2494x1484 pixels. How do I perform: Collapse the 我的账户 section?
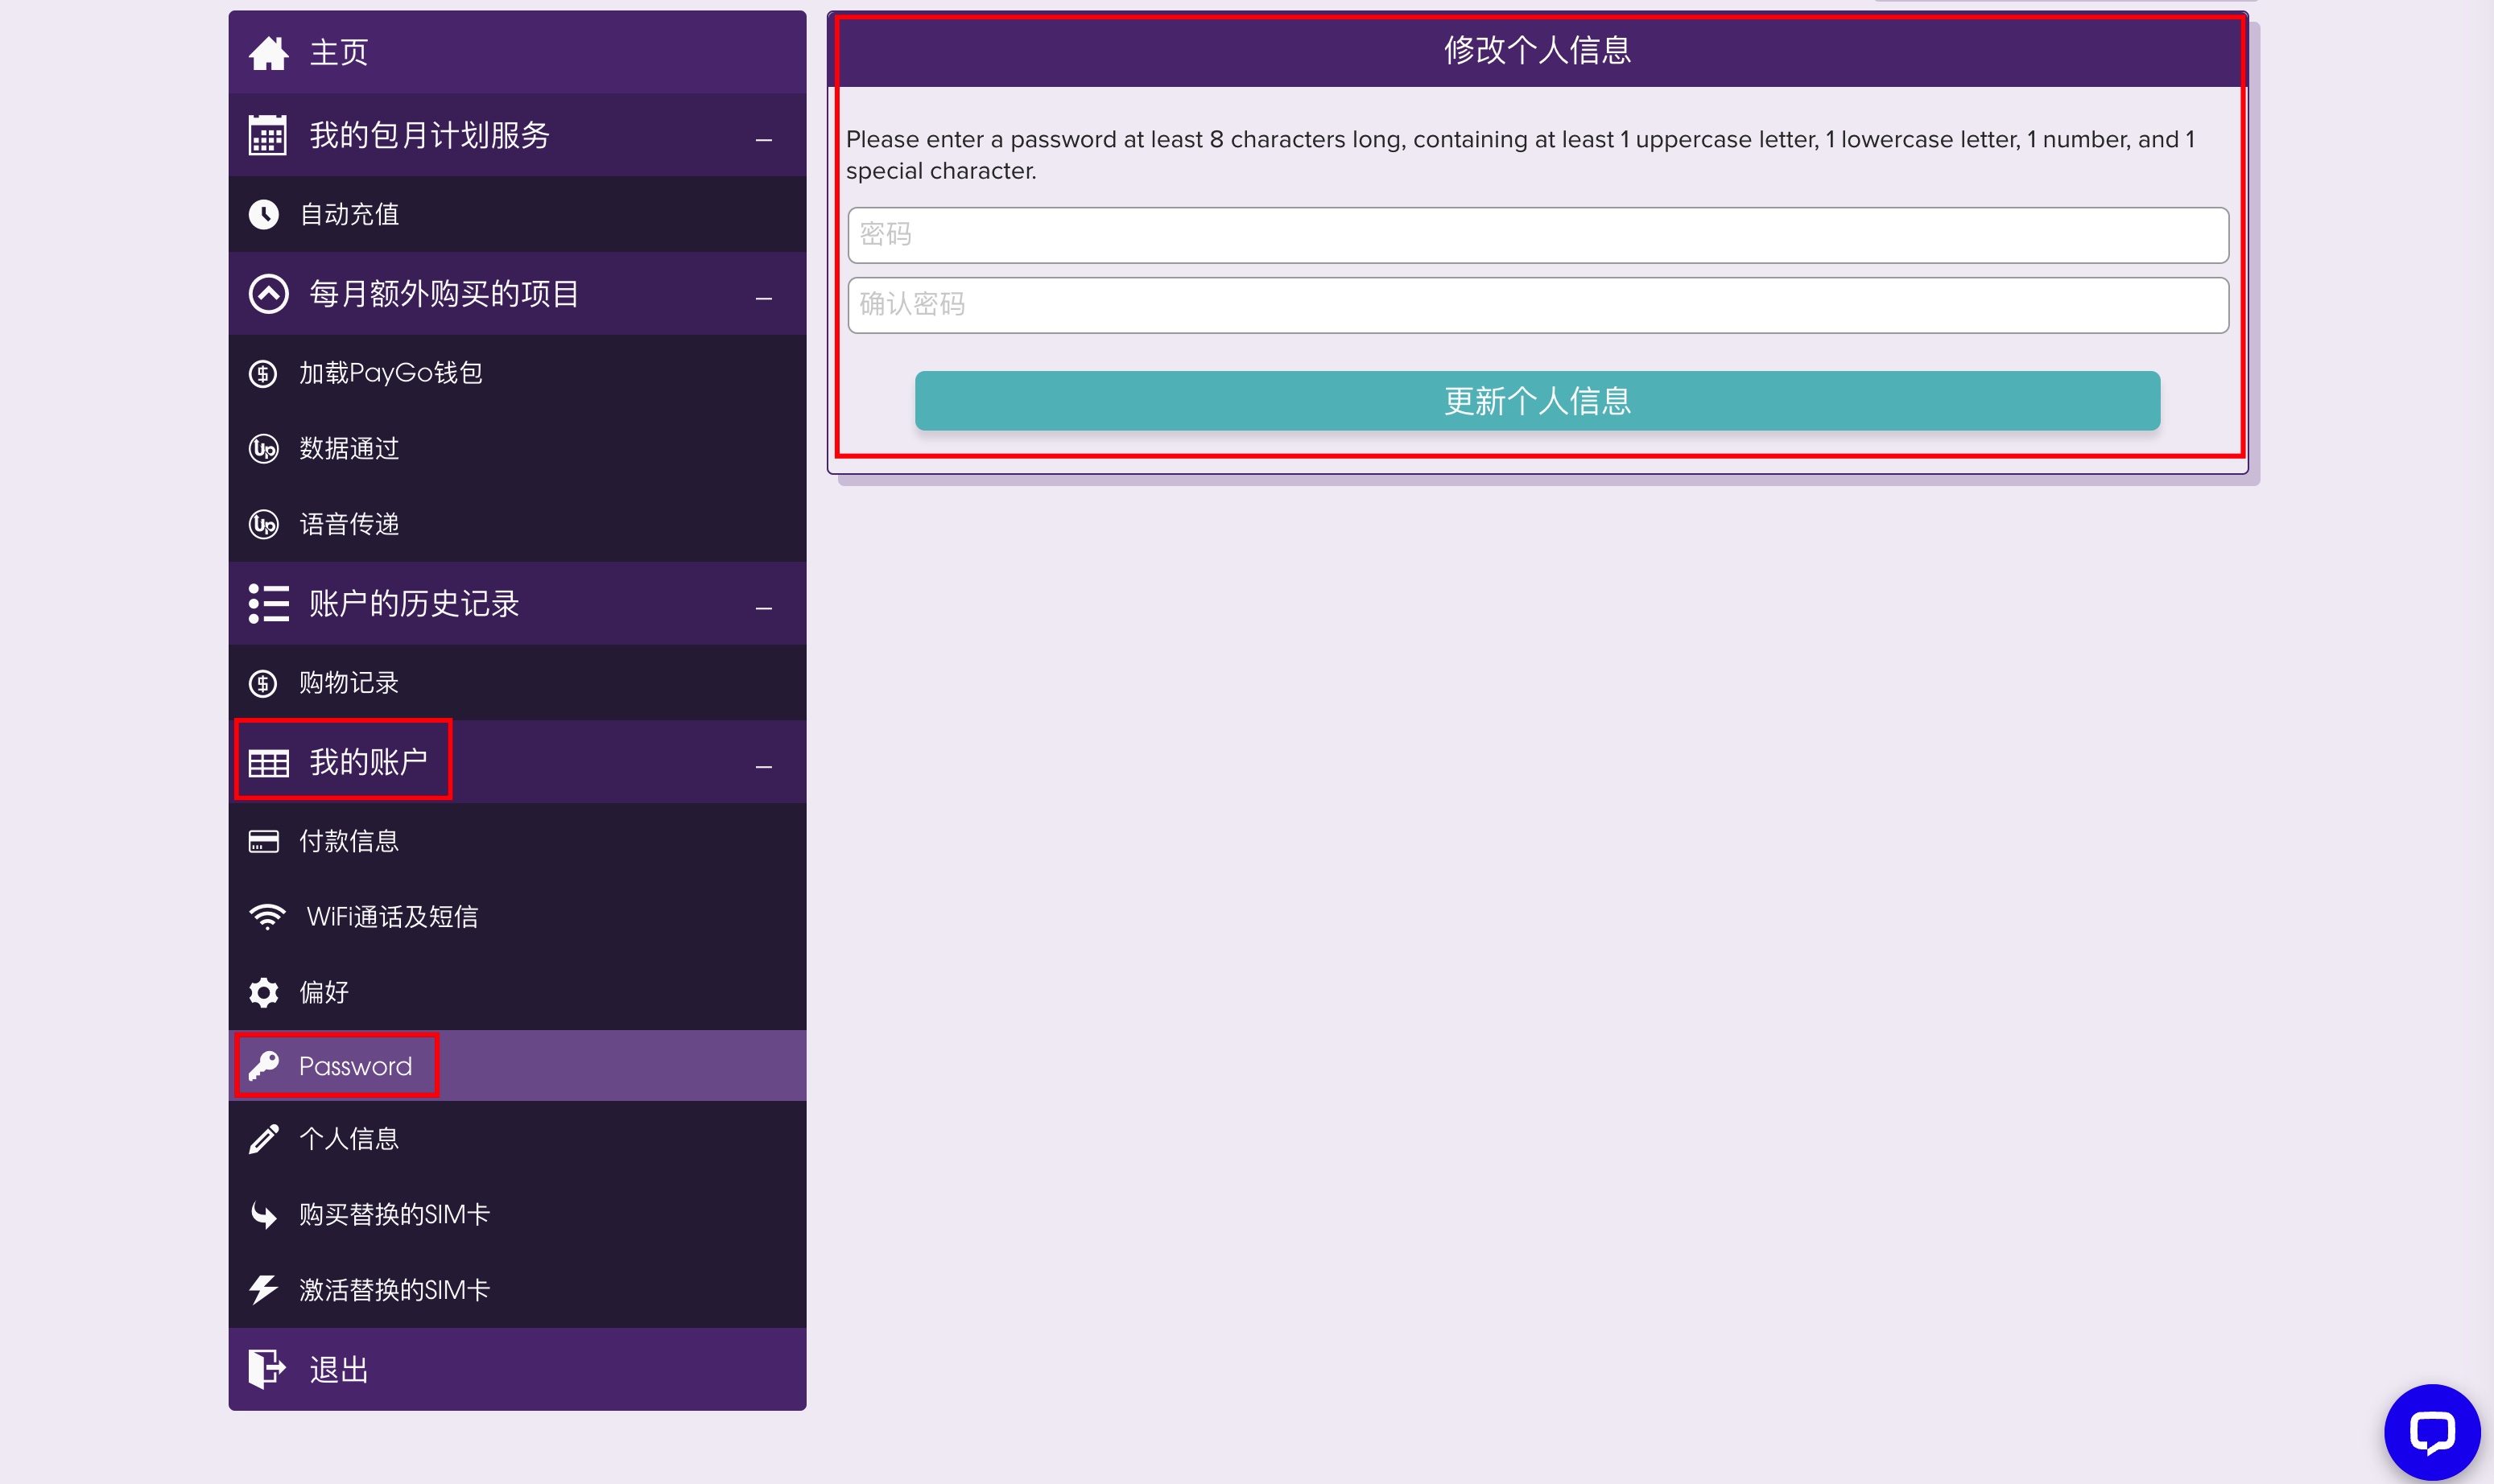pos(764,767)
